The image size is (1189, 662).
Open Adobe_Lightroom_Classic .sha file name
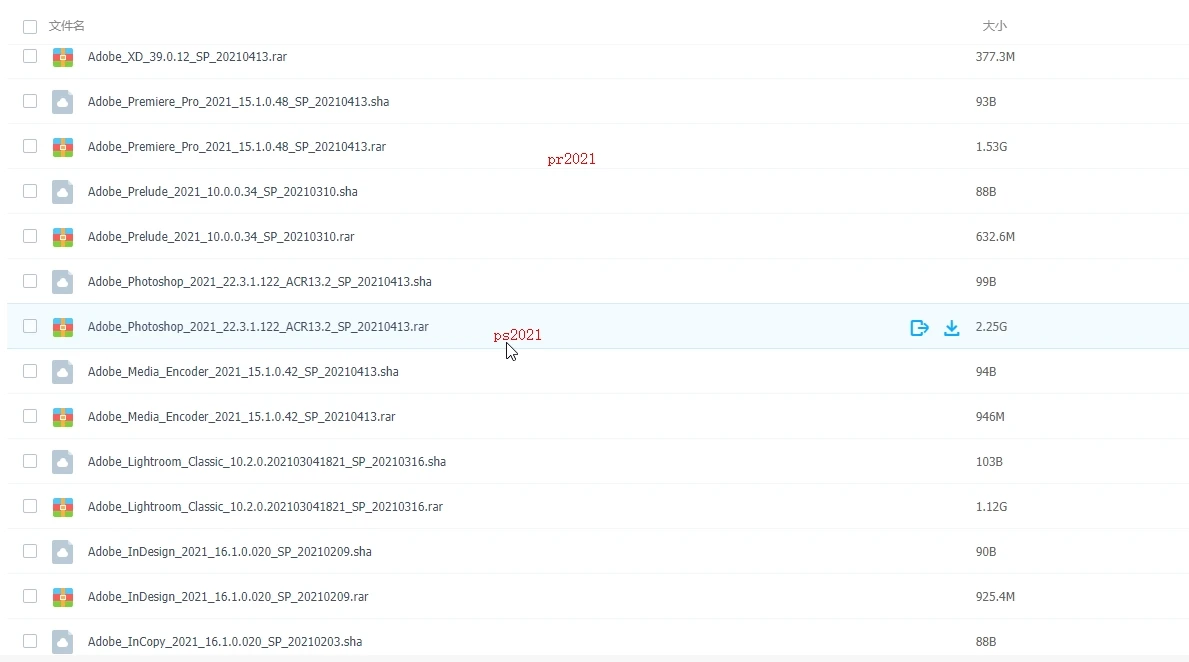pos(266,462)
